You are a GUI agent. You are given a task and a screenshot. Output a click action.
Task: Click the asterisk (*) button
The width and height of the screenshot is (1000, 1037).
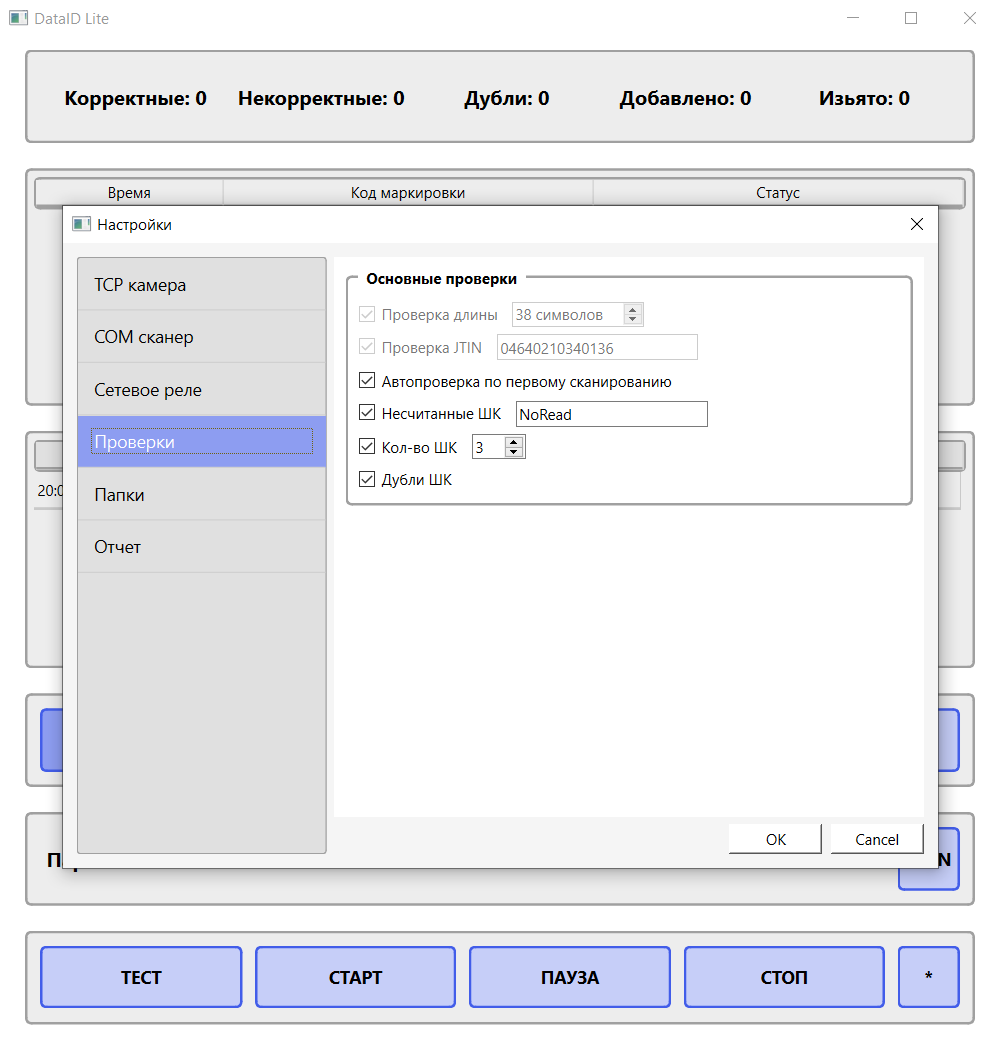(928, 977)
